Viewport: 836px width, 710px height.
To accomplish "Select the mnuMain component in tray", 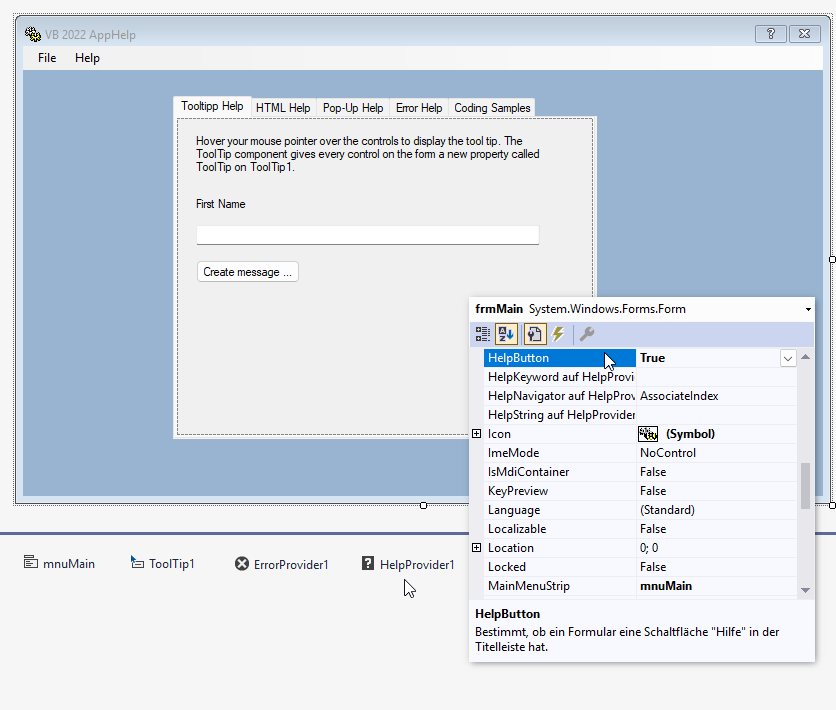I will click(x=60, y=564).
